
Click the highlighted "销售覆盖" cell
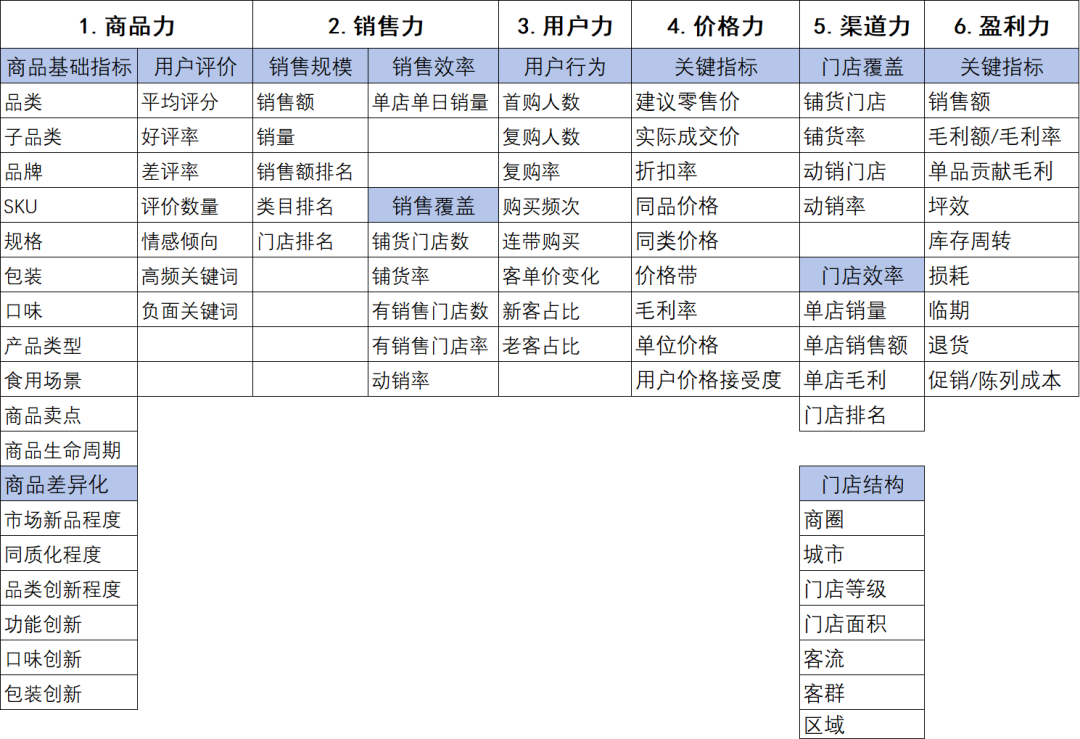click(433, 206)
